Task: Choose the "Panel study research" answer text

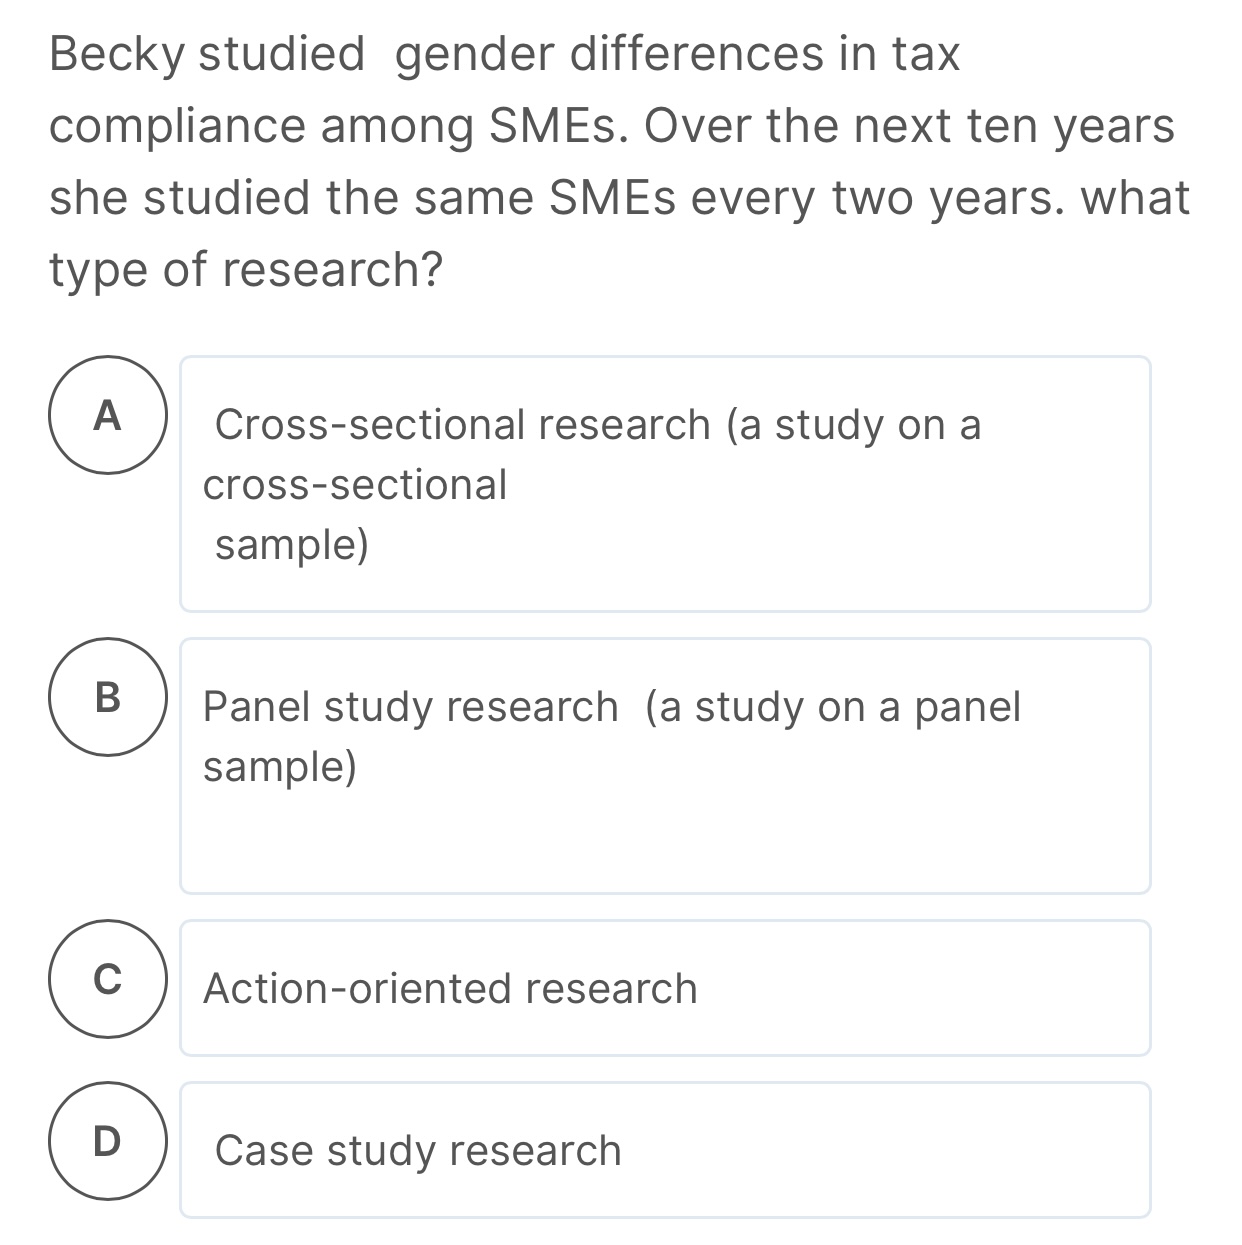Action: [410, 707]
